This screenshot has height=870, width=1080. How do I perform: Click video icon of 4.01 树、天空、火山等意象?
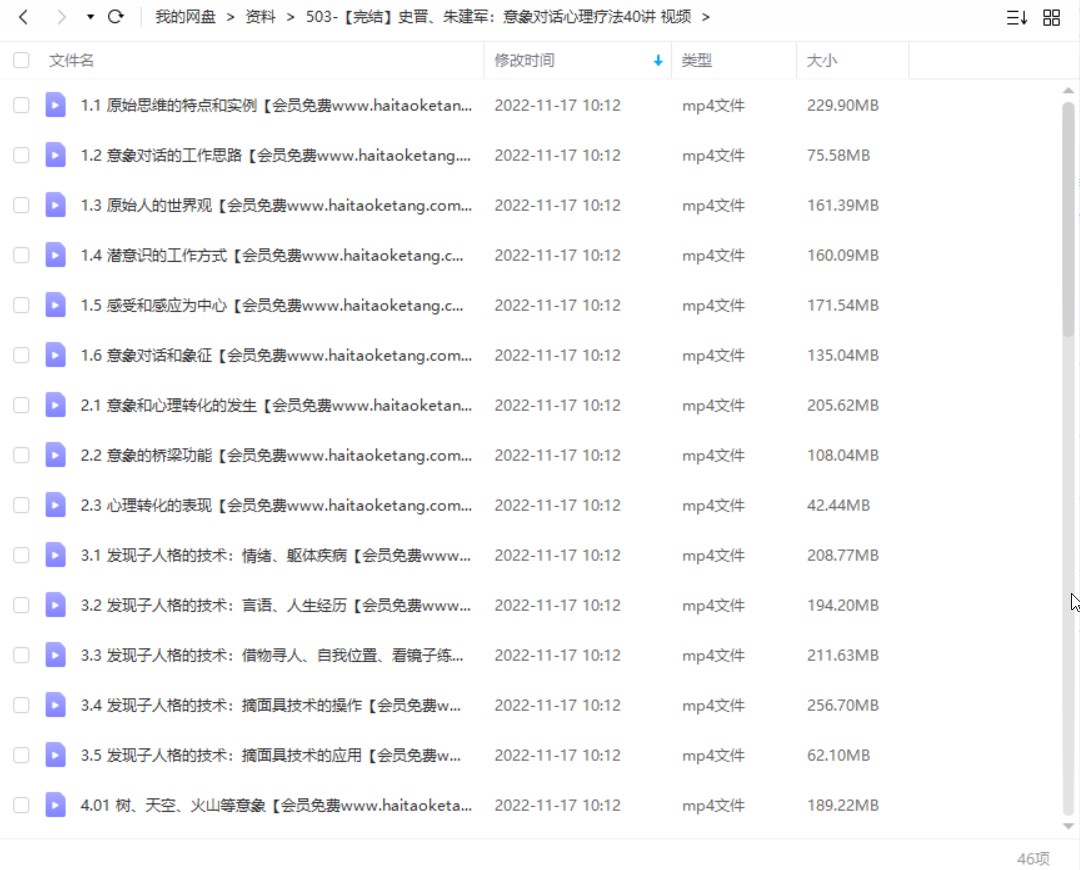(56, 805)
